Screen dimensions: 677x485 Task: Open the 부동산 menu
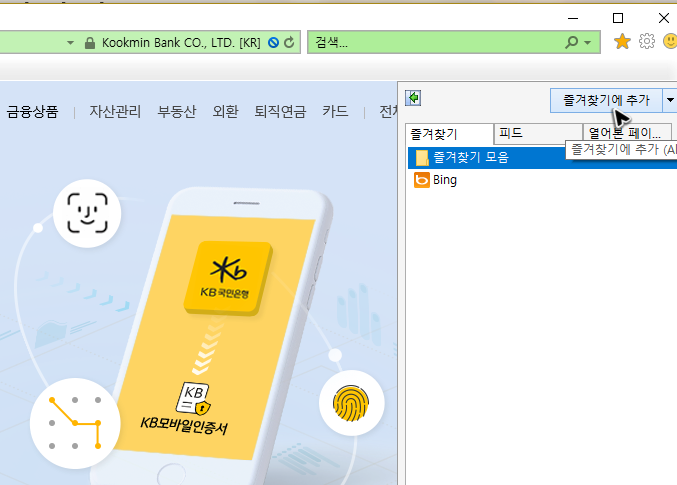click(x=177, y=112)
